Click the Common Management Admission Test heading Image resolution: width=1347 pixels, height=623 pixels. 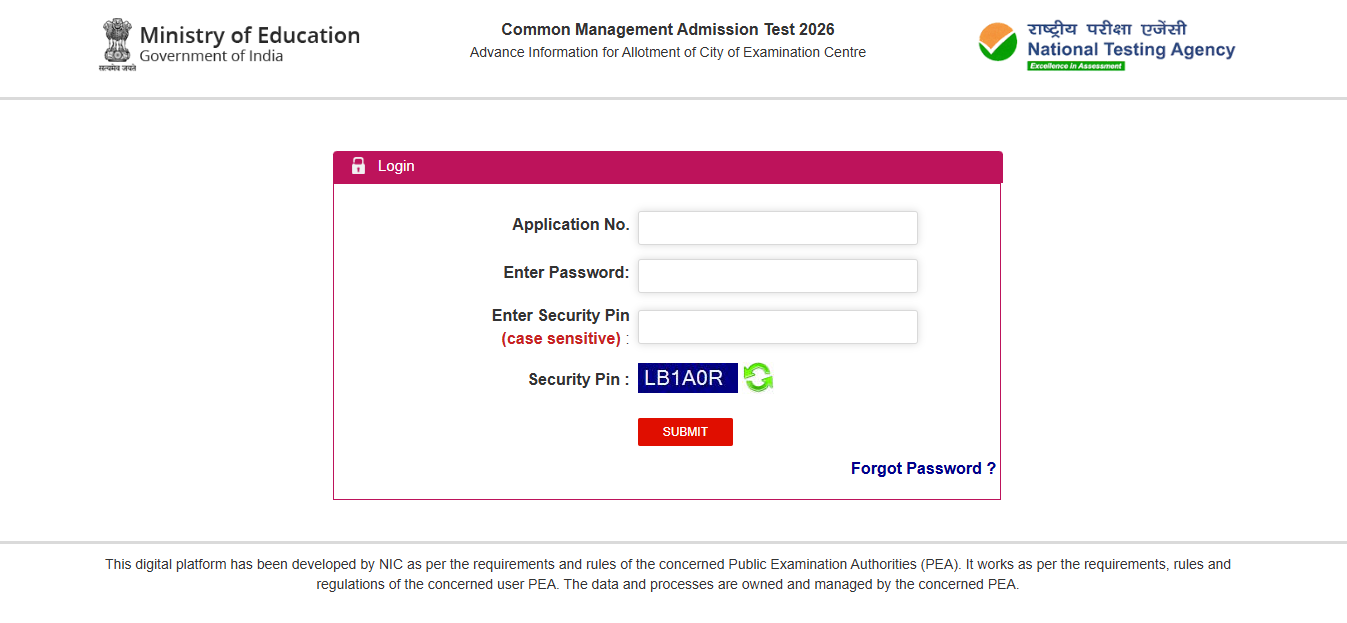point(667,29)
